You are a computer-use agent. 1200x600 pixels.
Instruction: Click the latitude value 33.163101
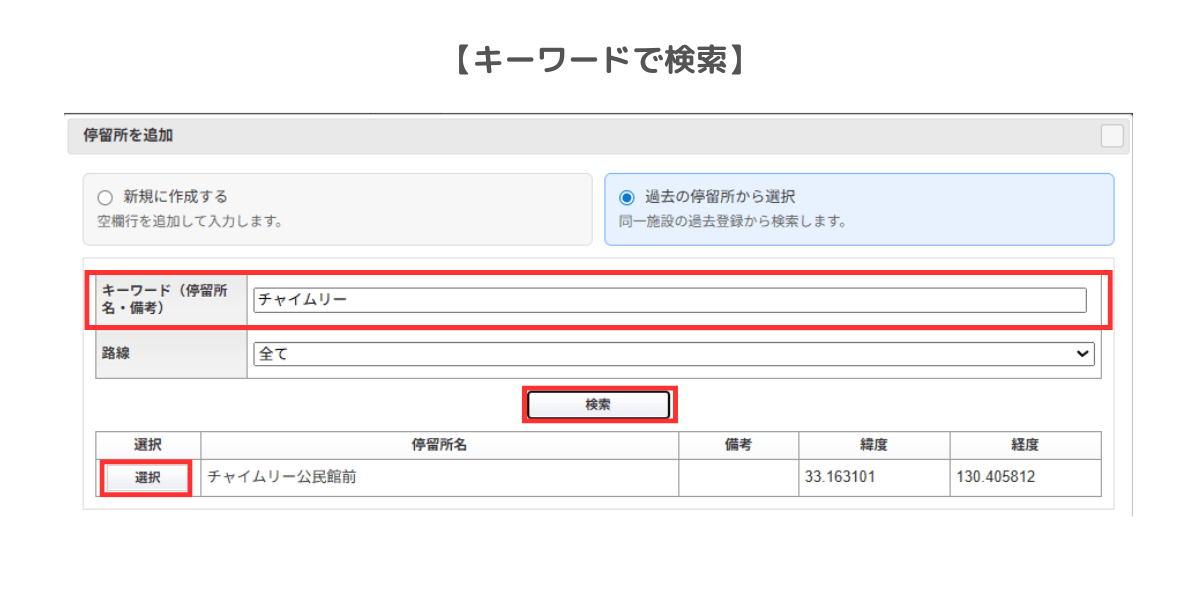coord(840,478)
